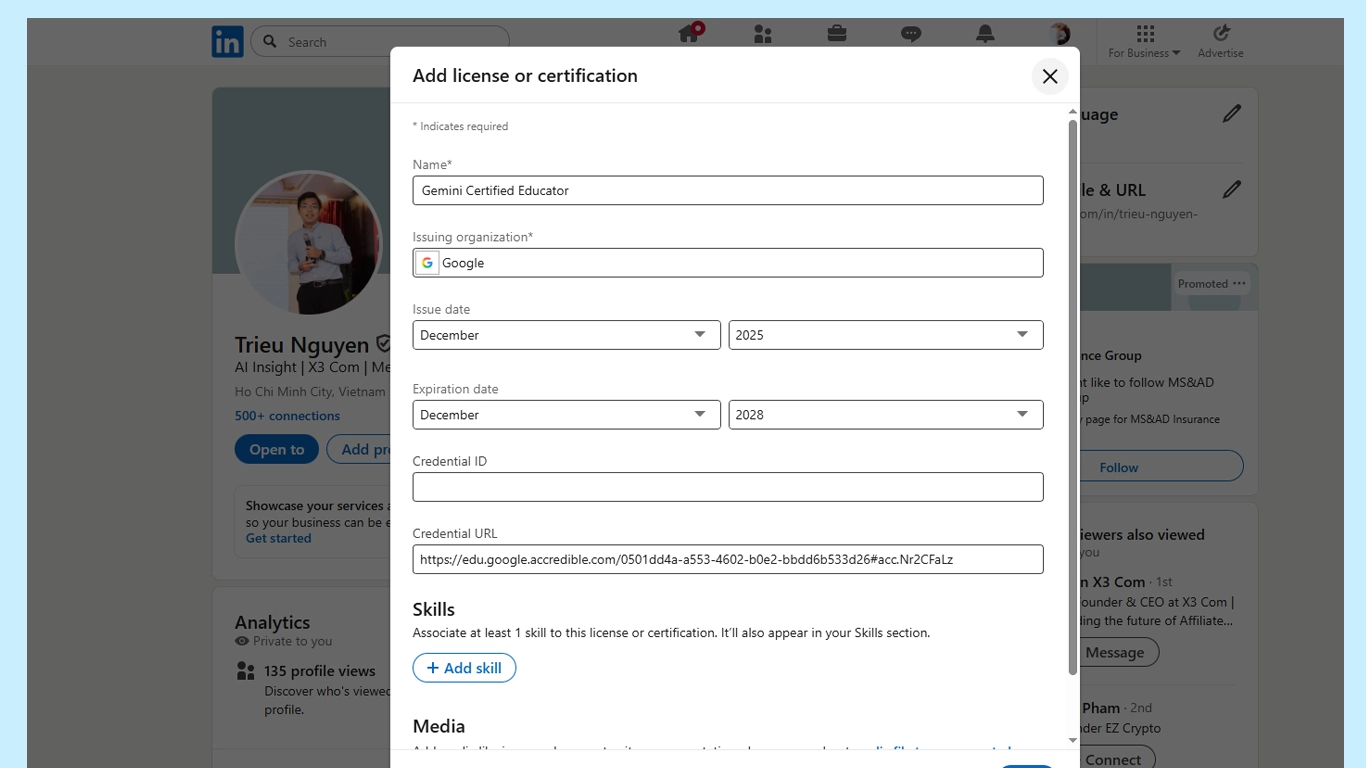Click the LinkedIn logo
Image resolution: width=1366 pixels, height=768 pixels.
[x=227, y=41]
